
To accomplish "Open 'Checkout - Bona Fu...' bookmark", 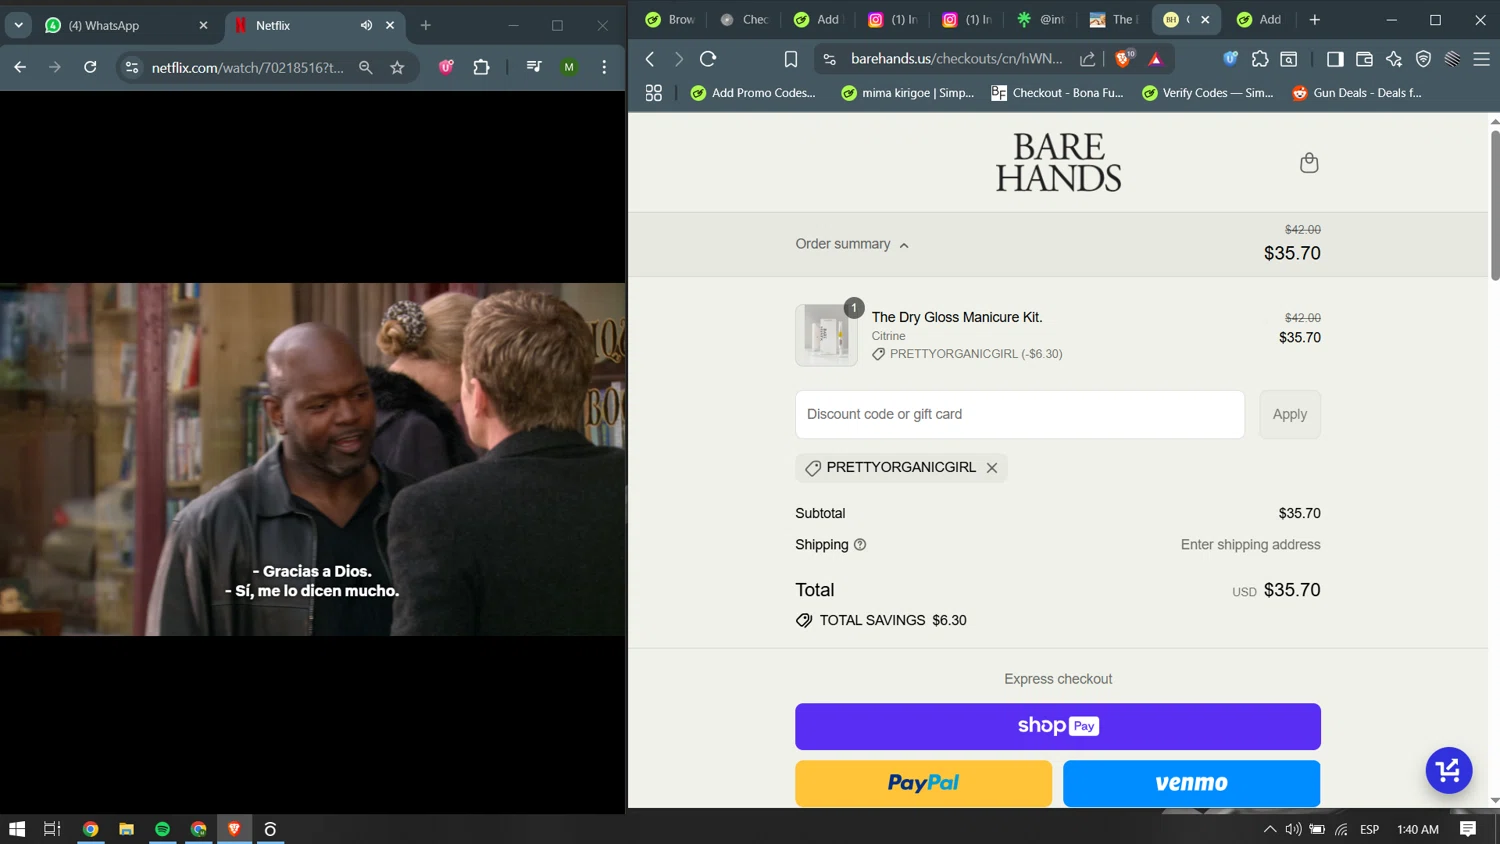I will click(1057, 93).
